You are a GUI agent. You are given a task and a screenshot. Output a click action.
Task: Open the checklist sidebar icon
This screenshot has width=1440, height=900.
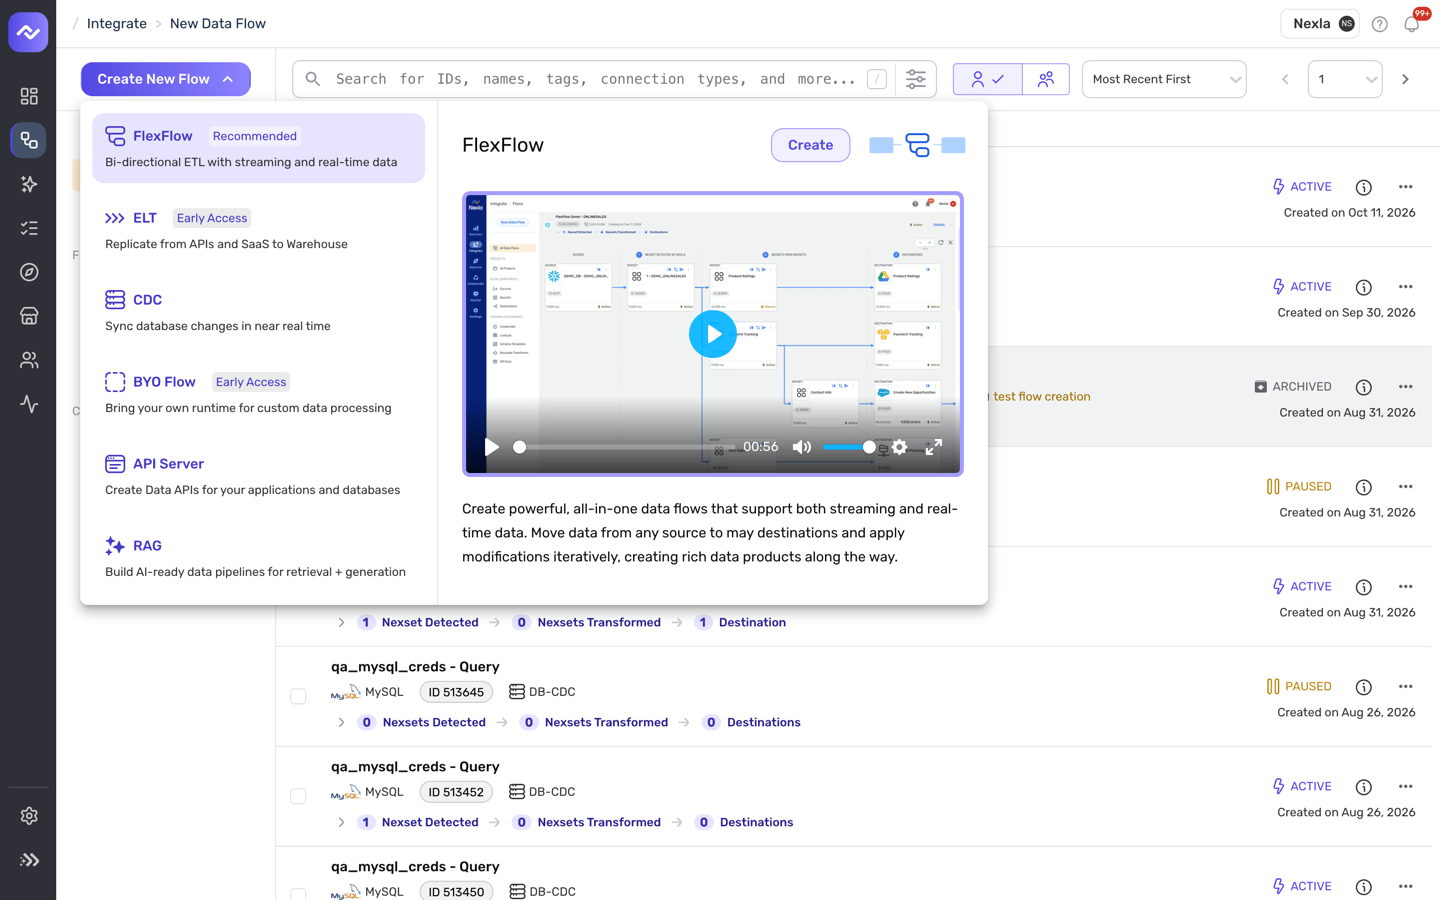point(29,228)
